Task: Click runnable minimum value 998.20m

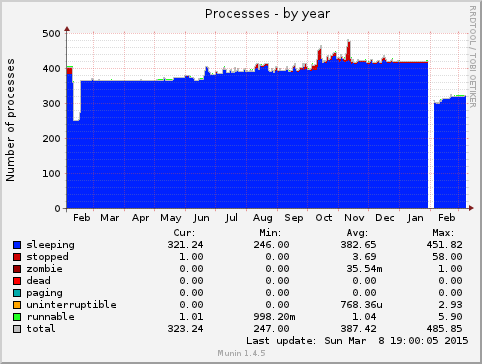Action: pos(274,317)
